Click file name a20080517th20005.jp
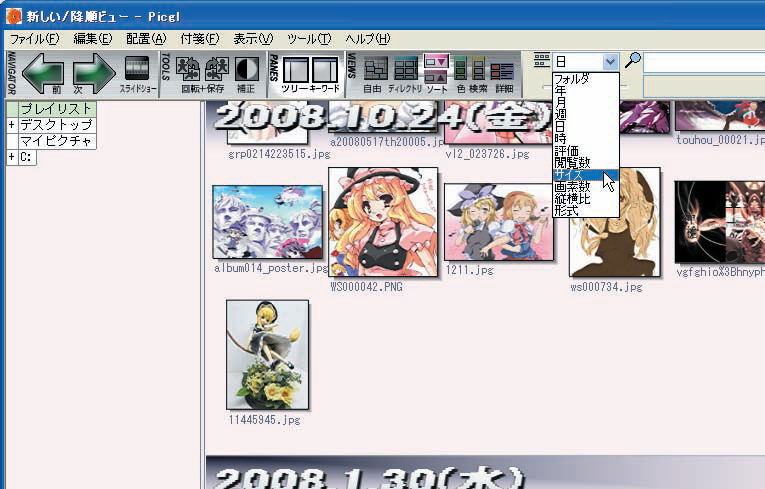Viewport: 765px width, 489px height. pyautogui.click(x=387, y=142)
